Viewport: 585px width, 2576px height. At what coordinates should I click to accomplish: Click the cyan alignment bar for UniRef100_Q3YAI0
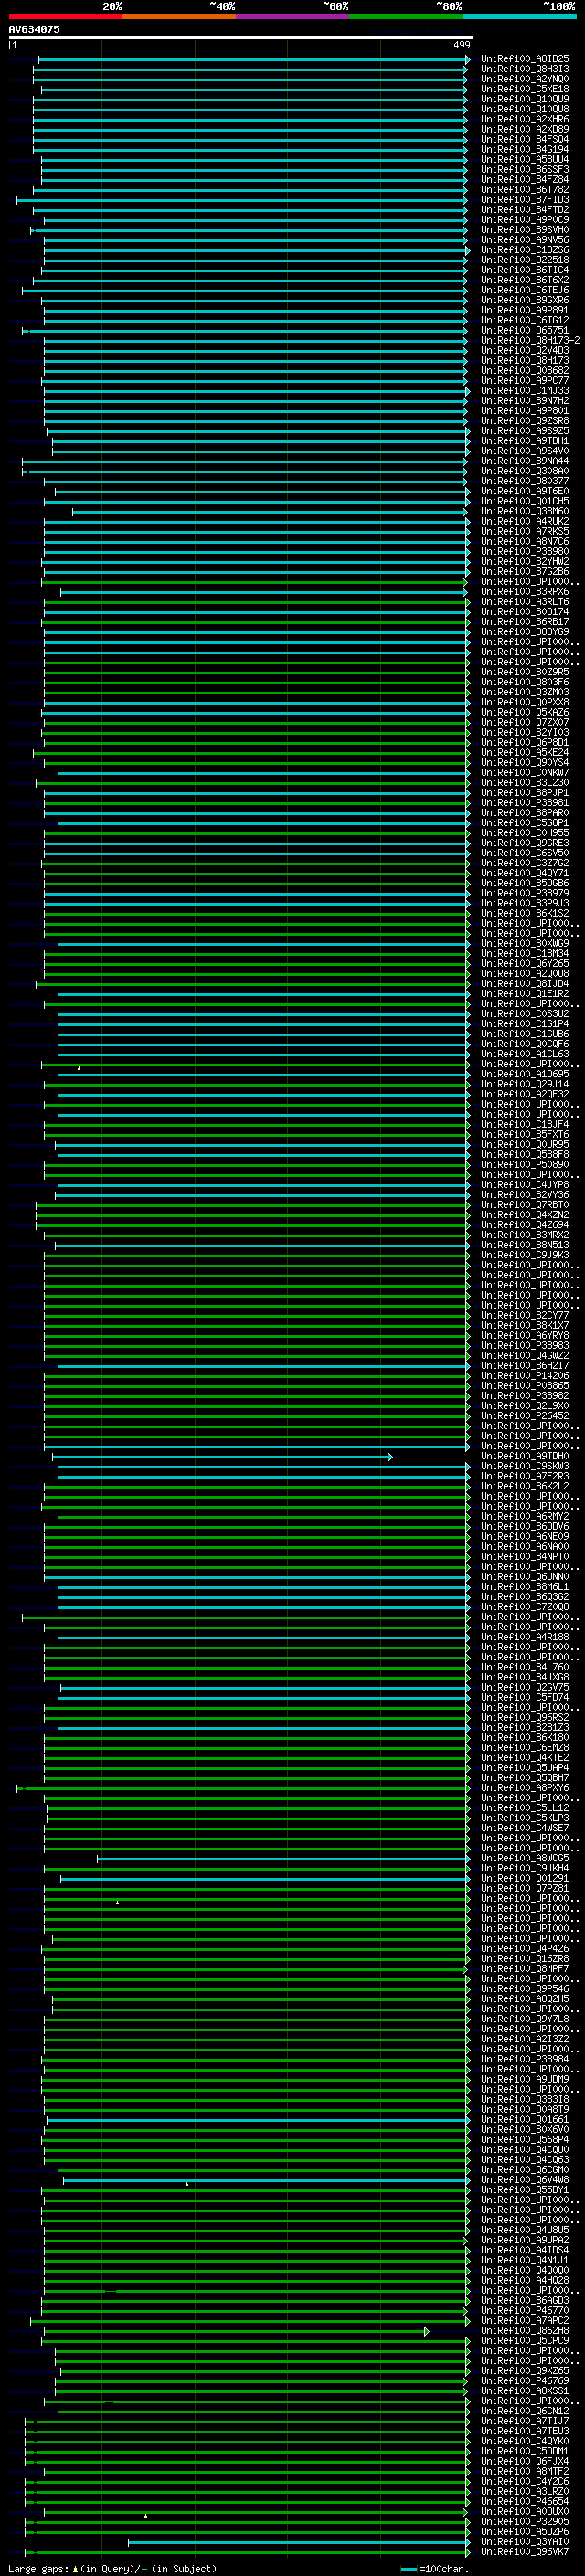tap(299, 2542)
